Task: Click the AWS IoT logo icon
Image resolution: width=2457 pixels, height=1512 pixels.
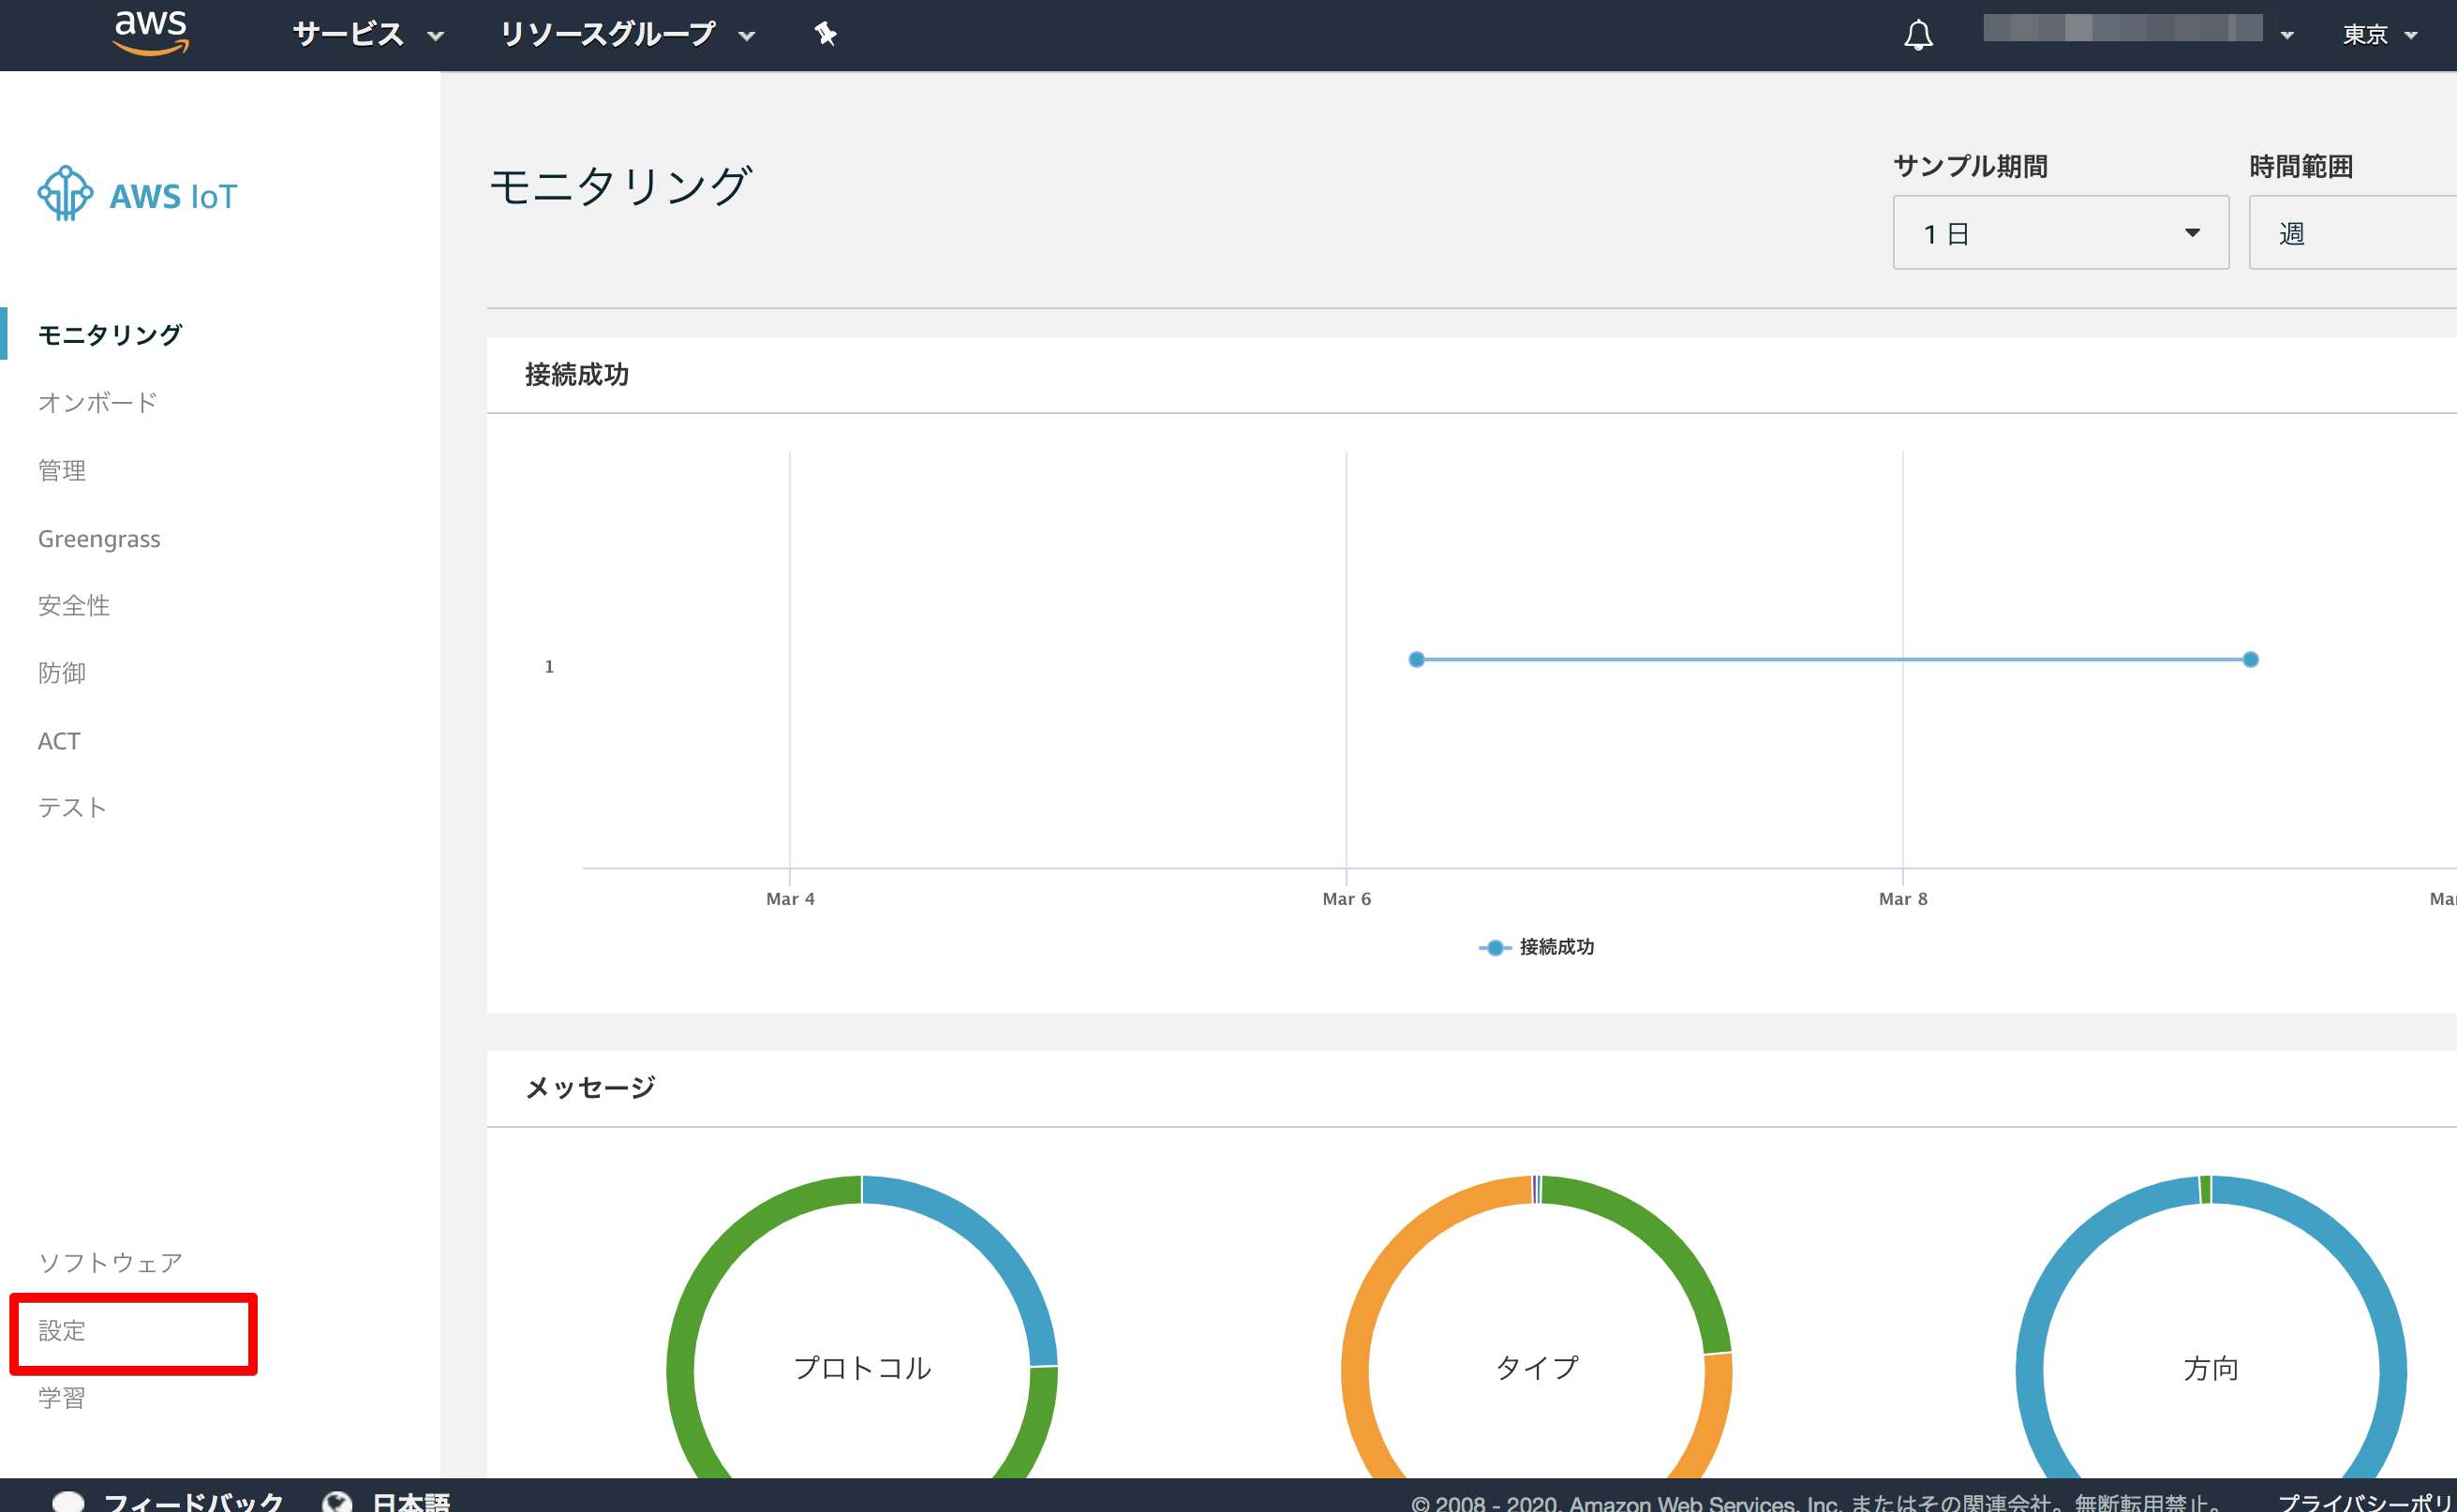Action: pyautogui.click(x=65, y=193)
